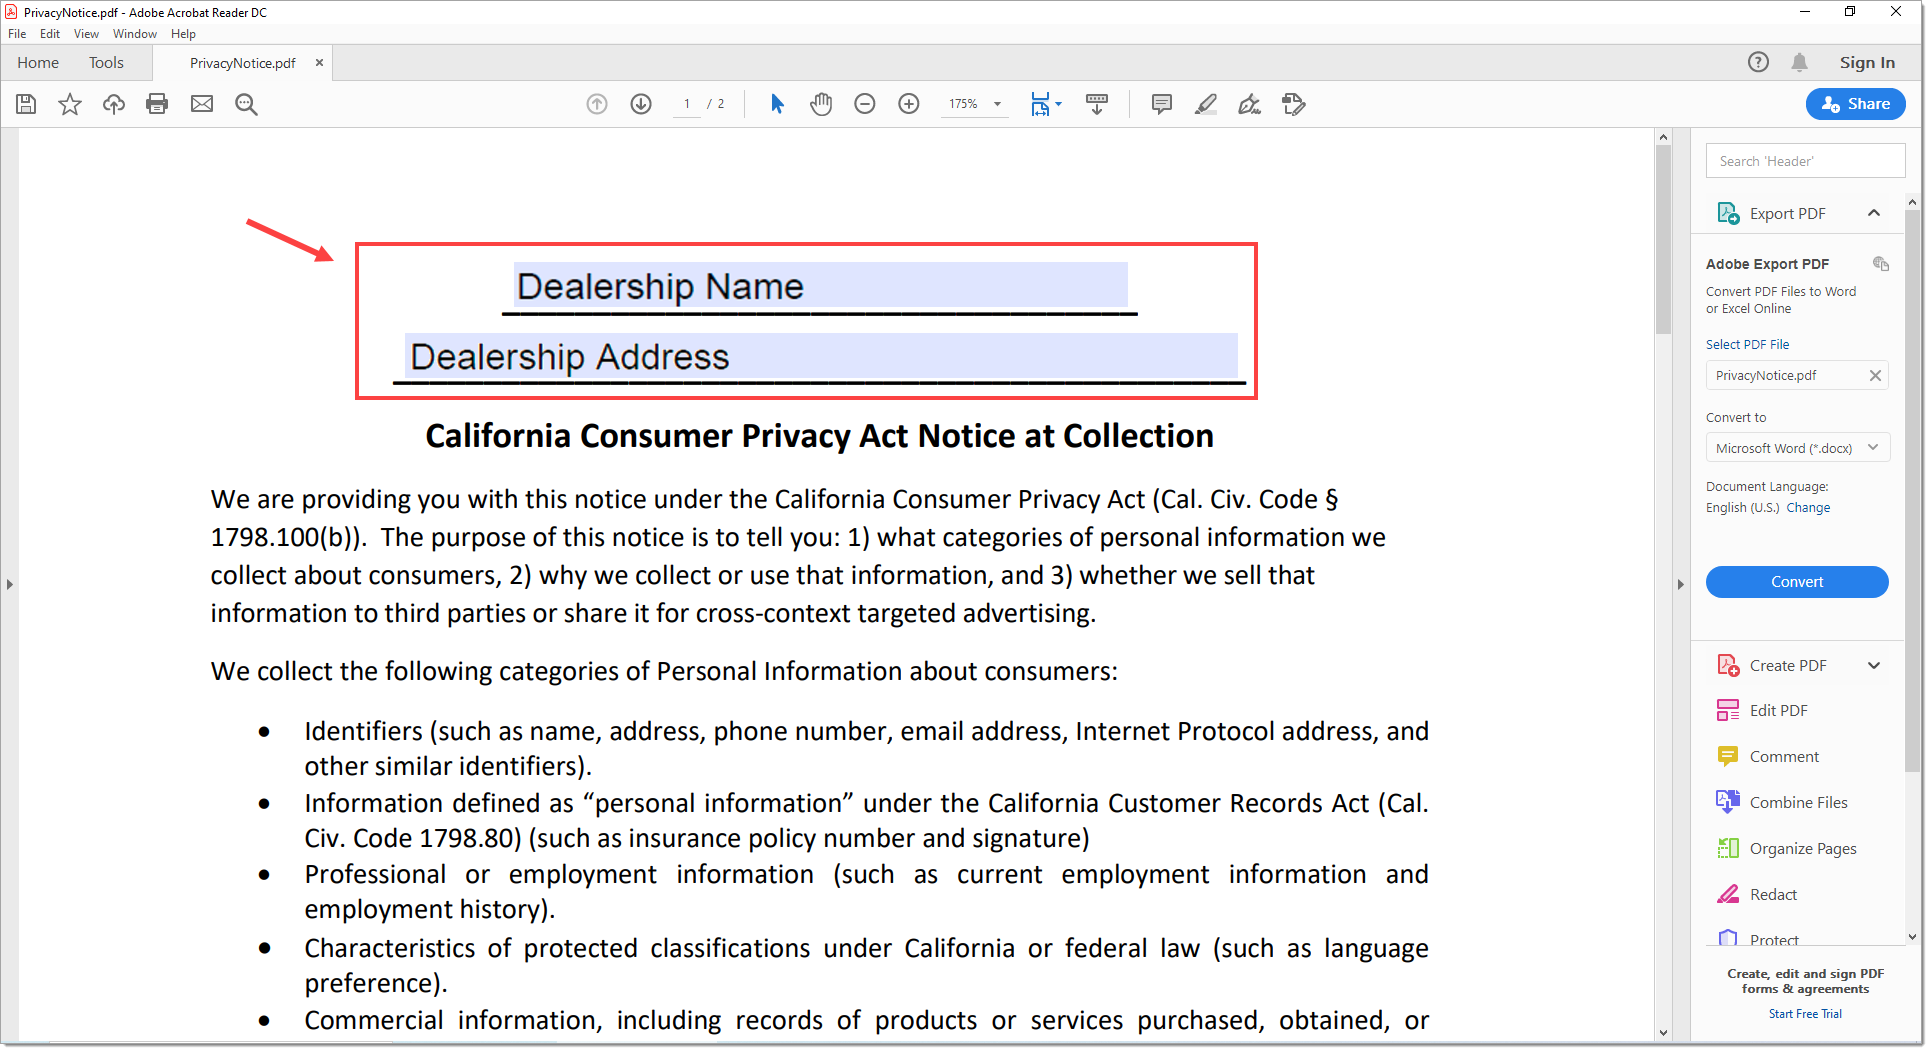Click the cloud upload icon
Viewport: 1929px width, 1051px height.
tap(114, 104)
